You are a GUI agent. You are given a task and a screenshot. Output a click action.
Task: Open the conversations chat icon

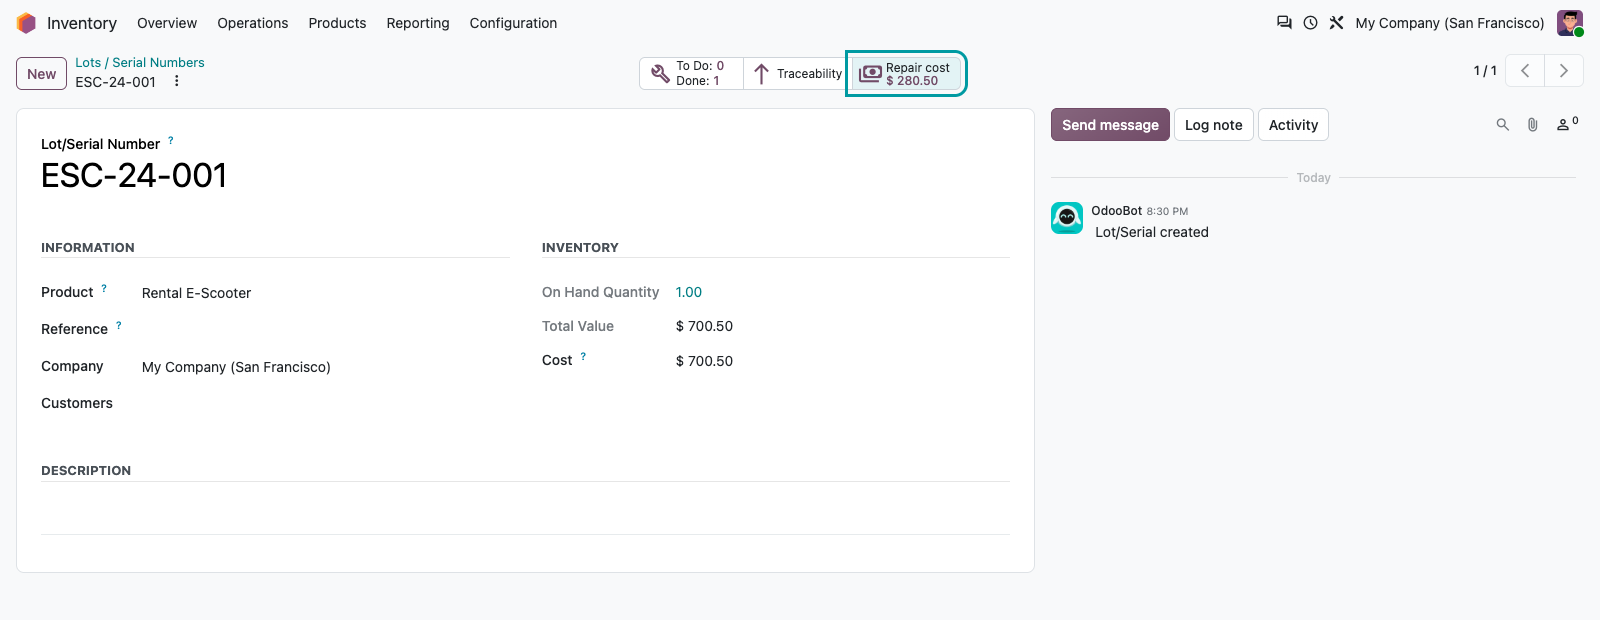point(1284,23)
